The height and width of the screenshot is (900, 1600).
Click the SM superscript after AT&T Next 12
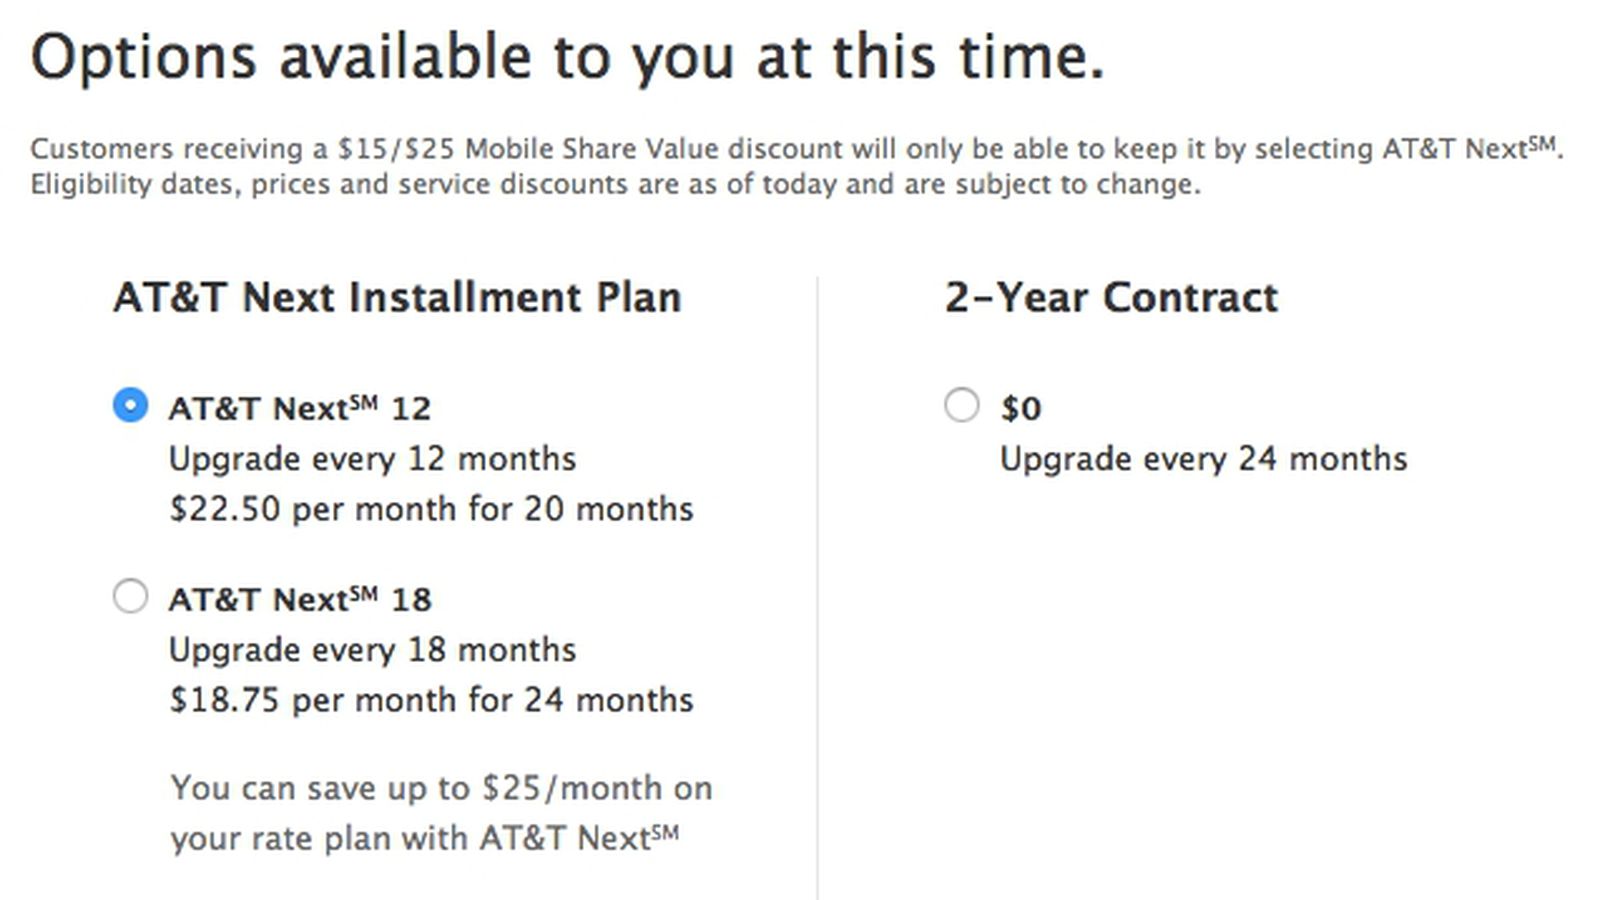coord(364,401)
